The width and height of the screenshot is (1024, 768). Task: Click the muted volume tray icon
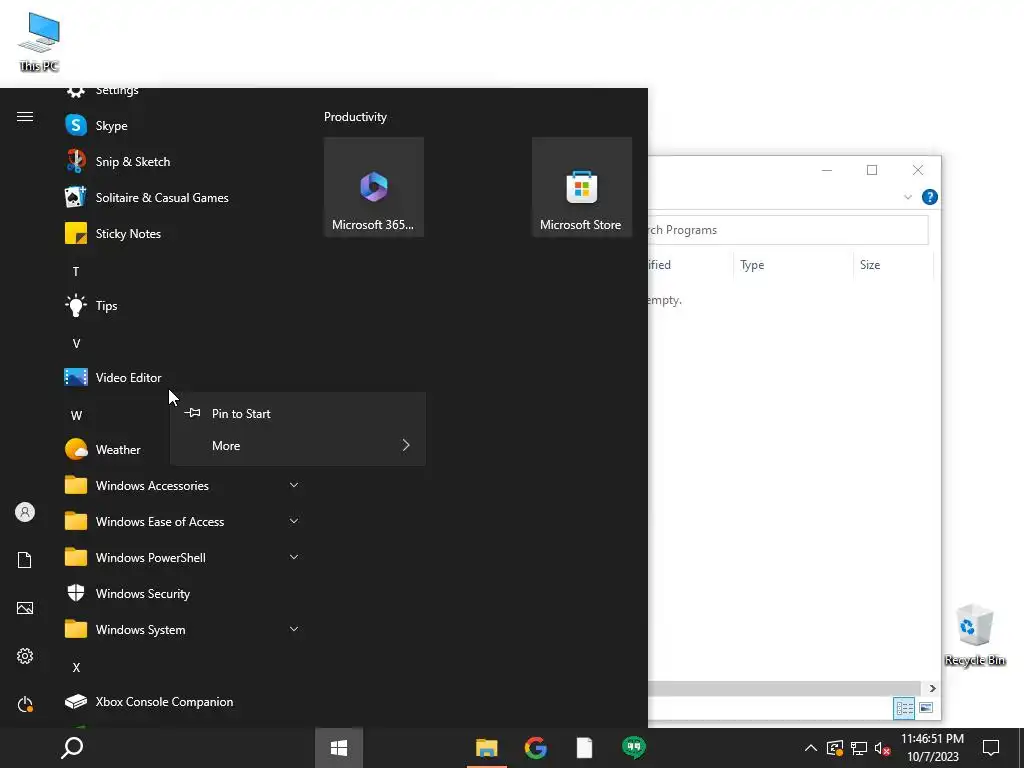(x=882, y=748)
